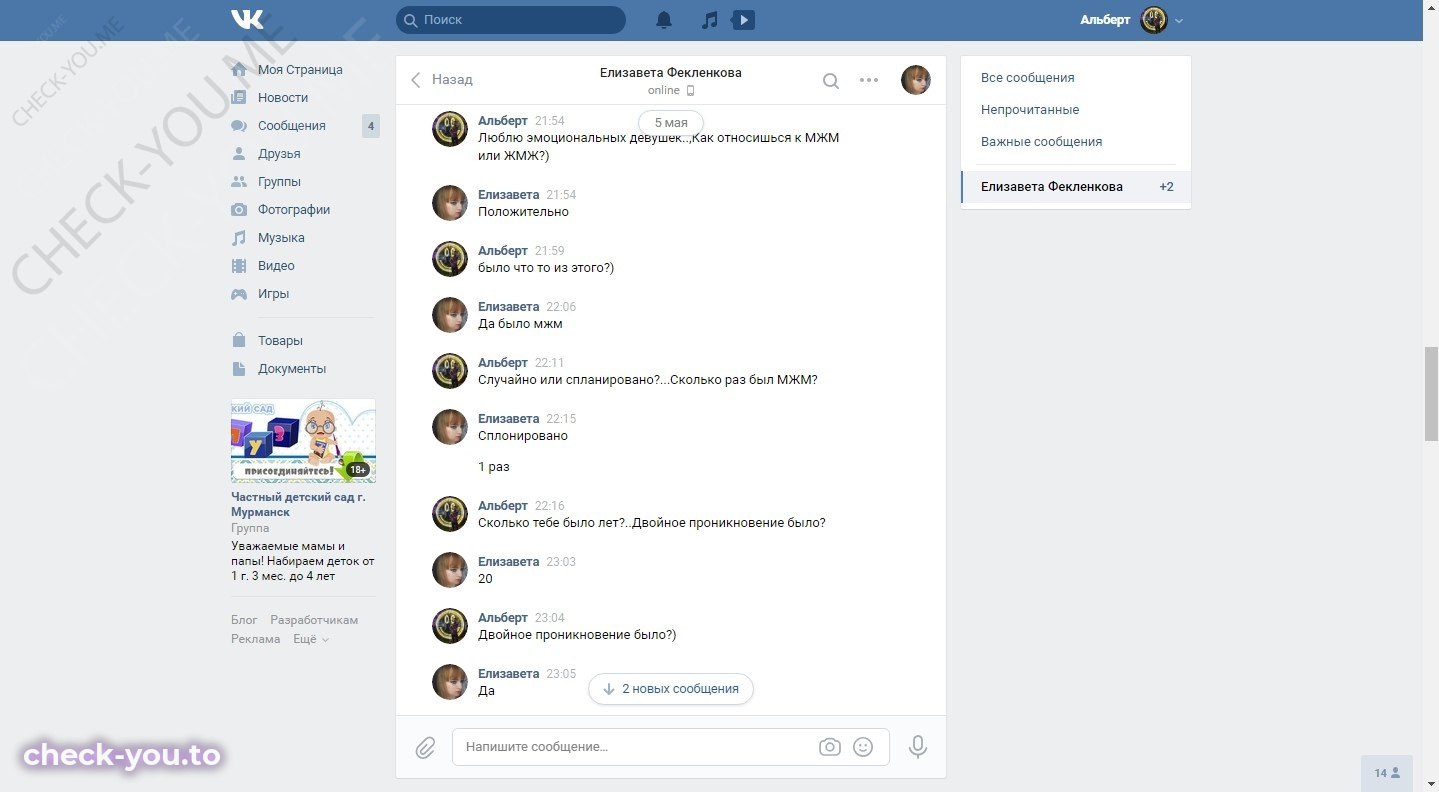Click Альберт's avatar on the 21:54 message
The width and height of the screenshot is (1439, 792).
point(450,129)
